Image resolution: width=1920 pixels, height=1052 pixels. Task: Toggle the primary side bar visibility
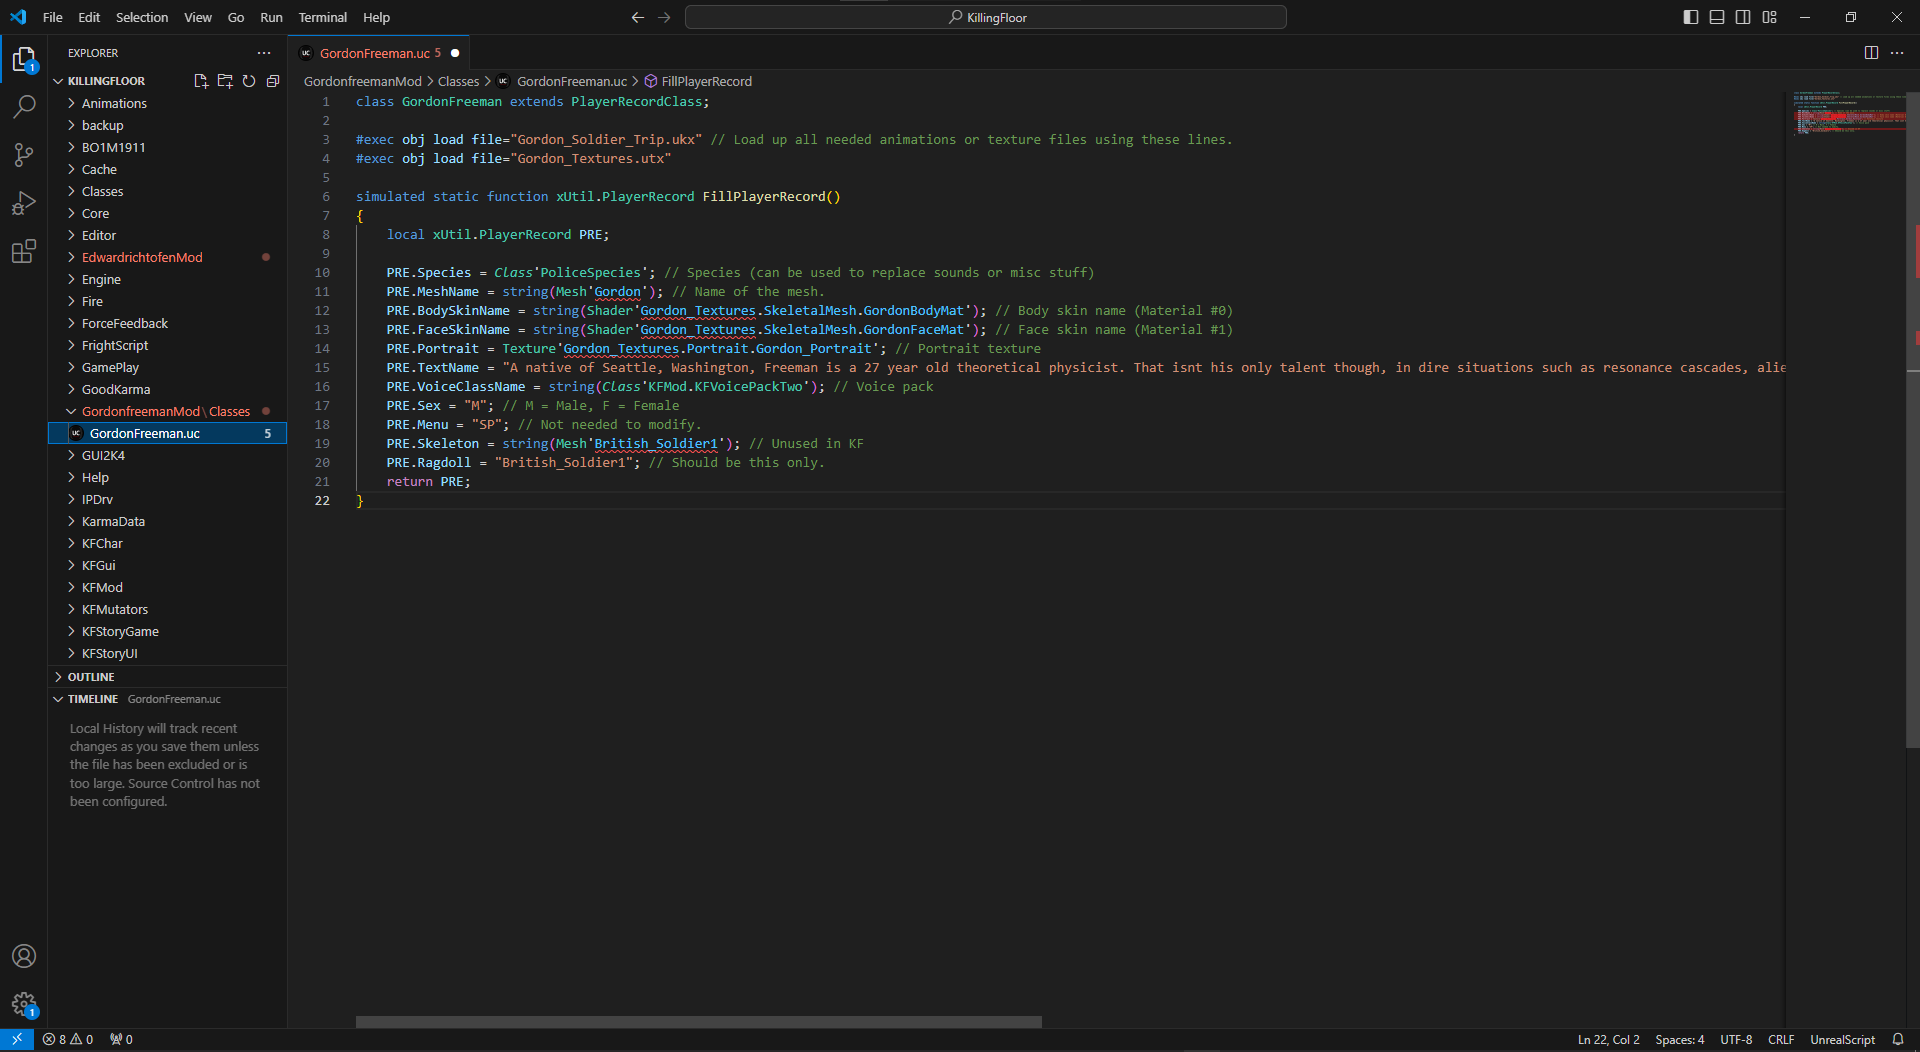coord(1691,17)
